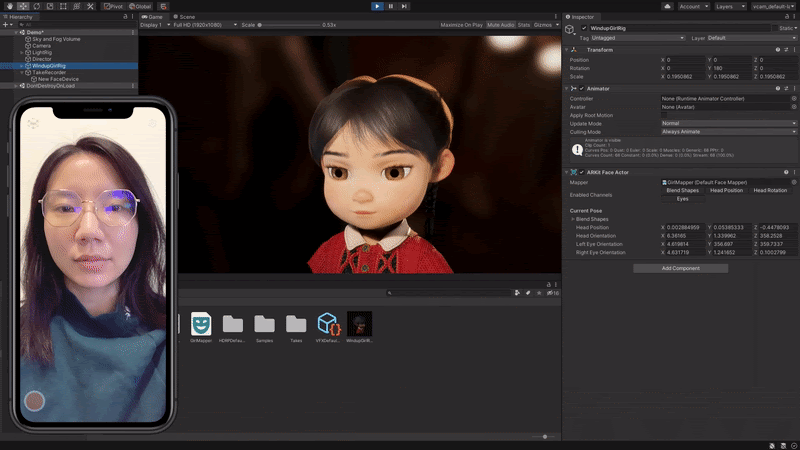Expand the Blend Shapes foldout
The image size is (800, 450).
coord(573,218)
